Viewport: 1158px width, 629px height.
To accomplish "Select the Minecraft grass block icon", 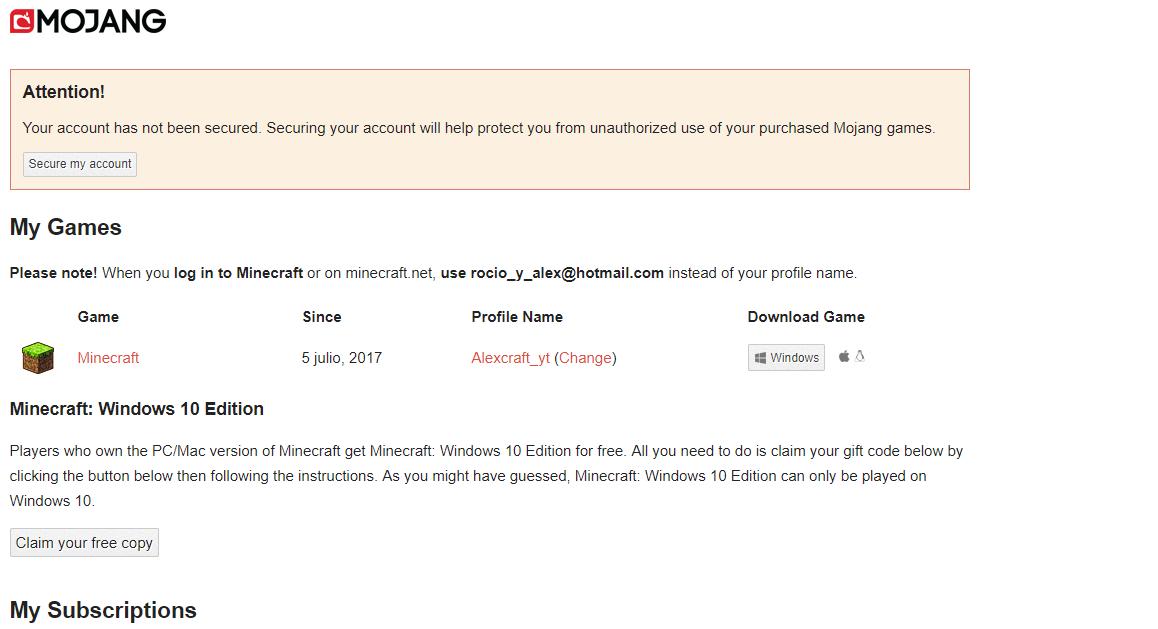I will tap(38, 358).
